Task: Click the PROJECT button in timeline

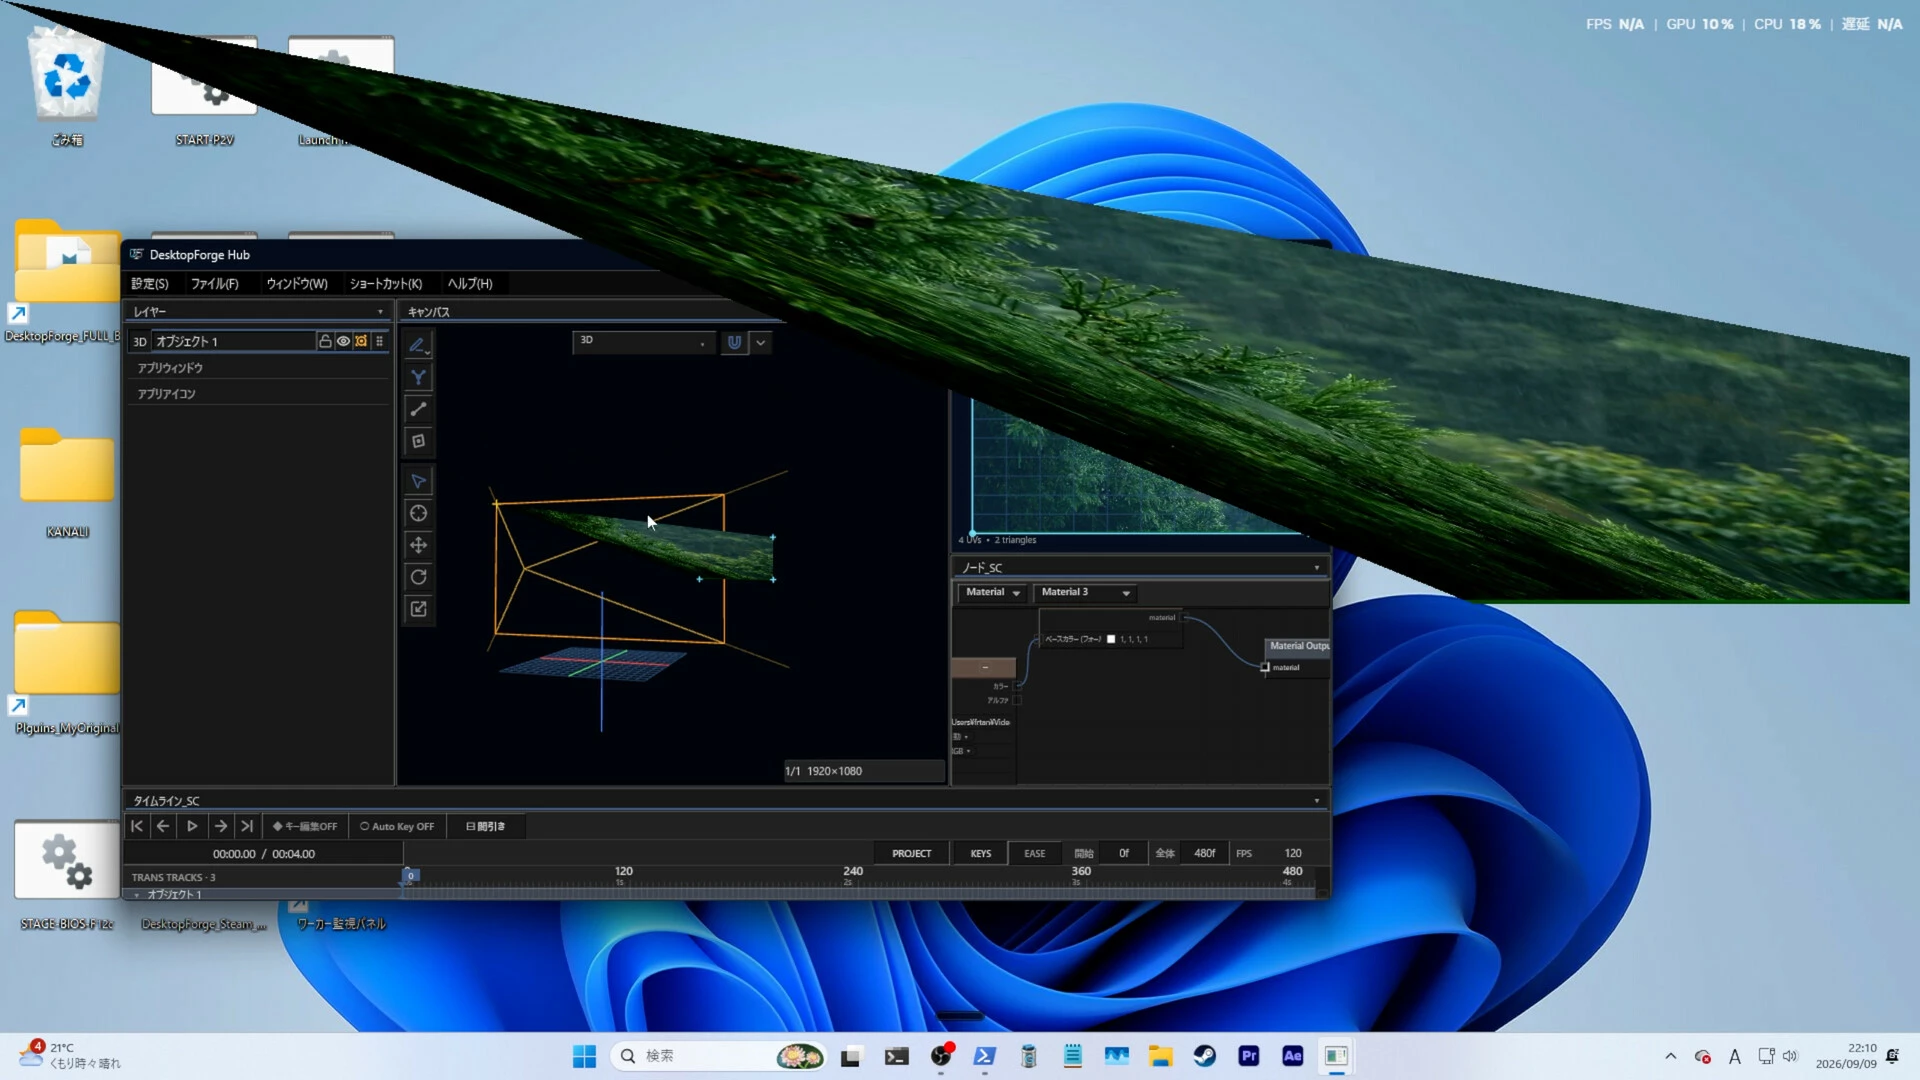Action: click(911, 853)
